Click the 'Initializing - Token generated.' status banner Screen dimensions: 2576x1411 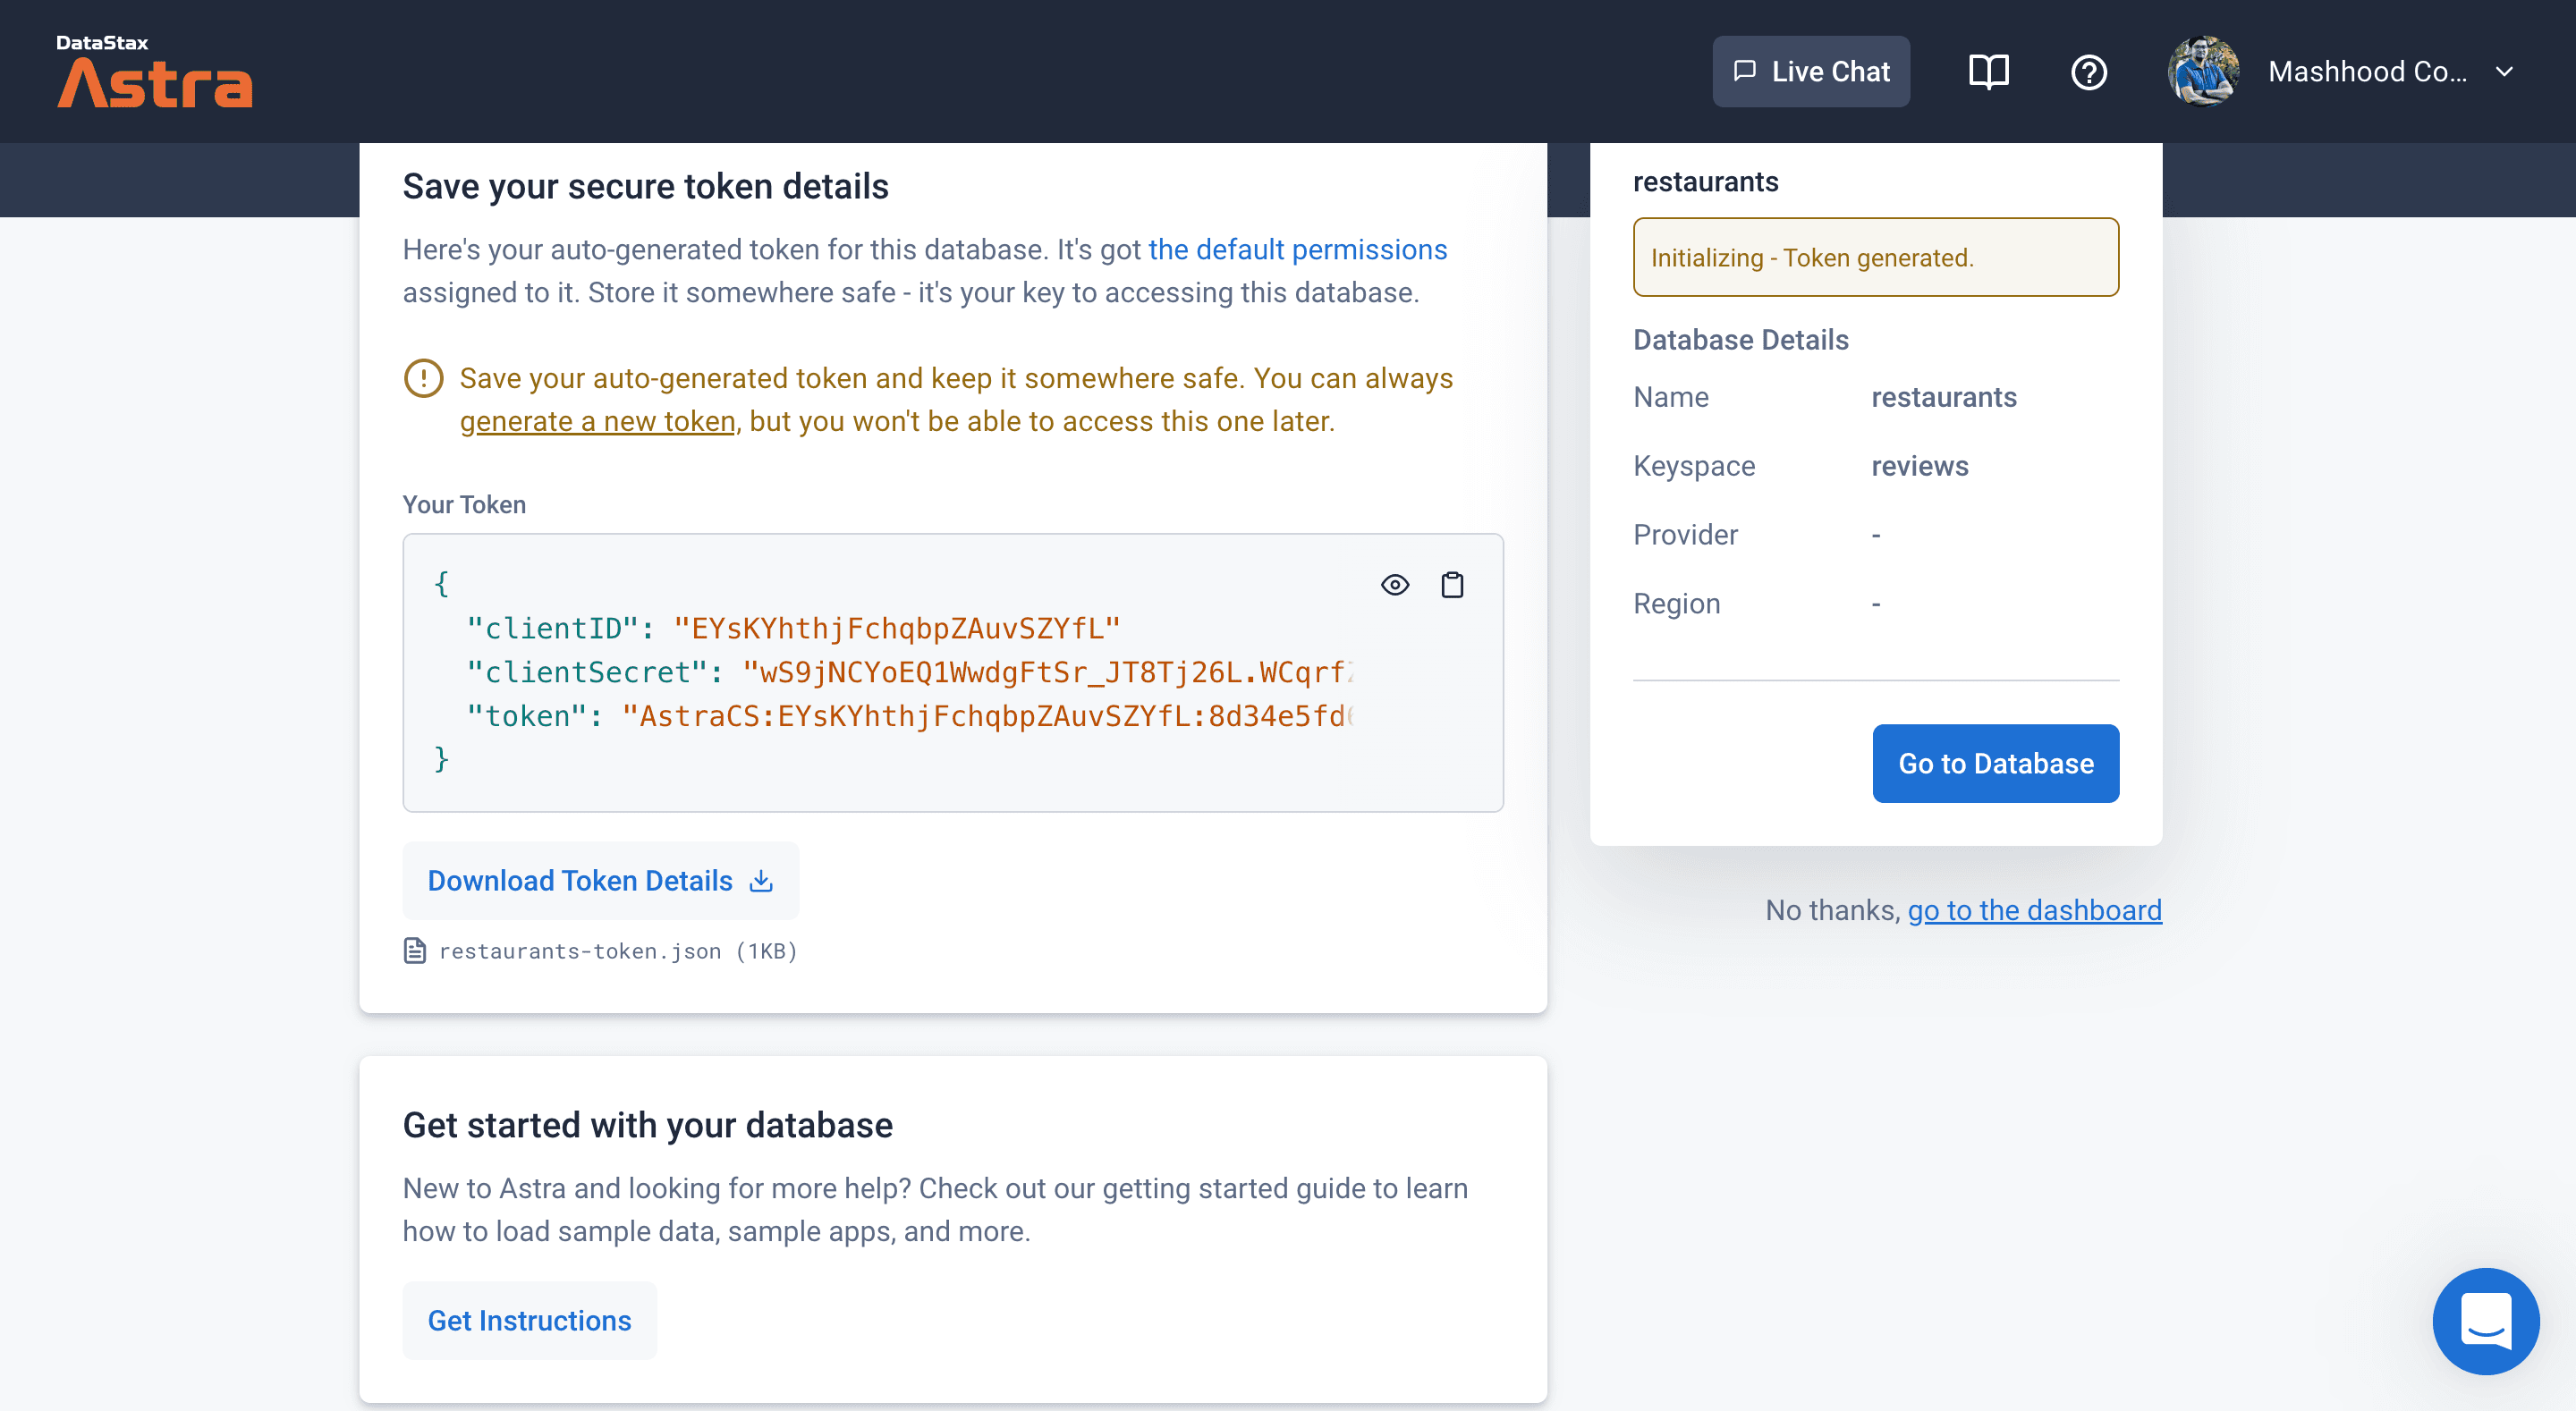(1875, 257)
